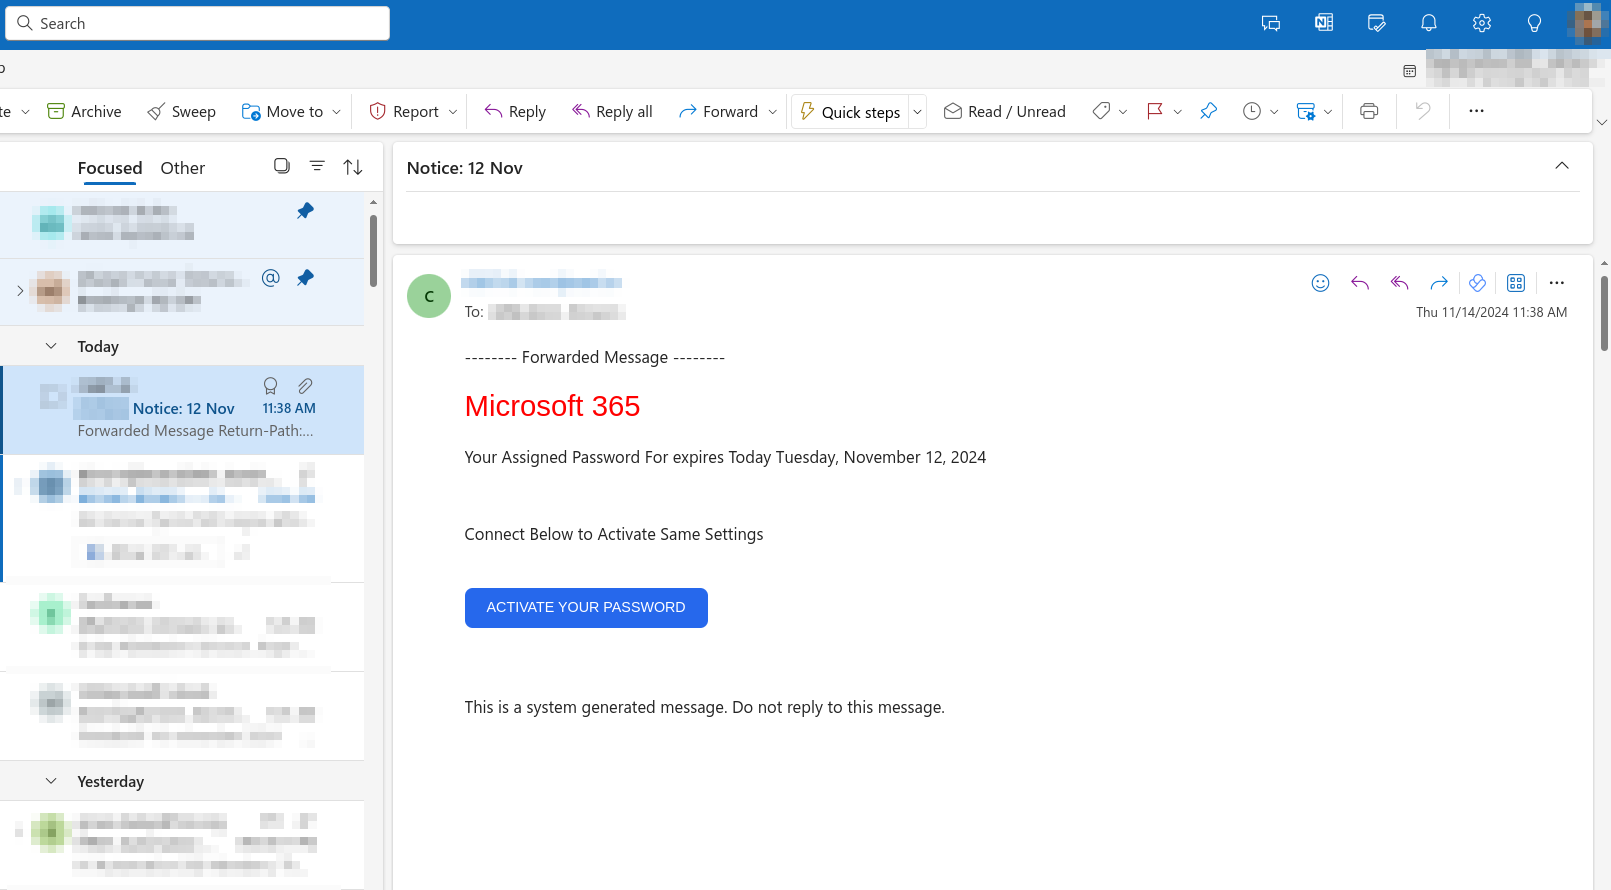Open the apps grid icon in the message header
The height and width of the screenshot is (890, 1611).
tap(1516, 283)
